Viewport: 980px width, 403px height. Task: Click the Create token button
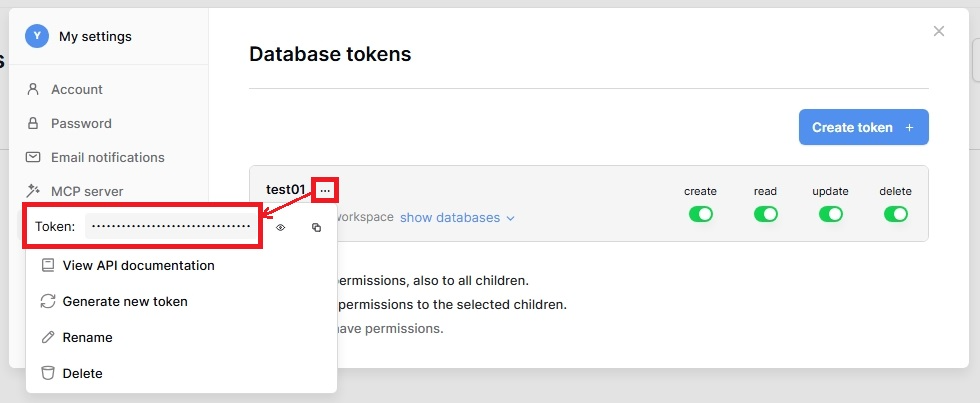(x=864, y=127)
